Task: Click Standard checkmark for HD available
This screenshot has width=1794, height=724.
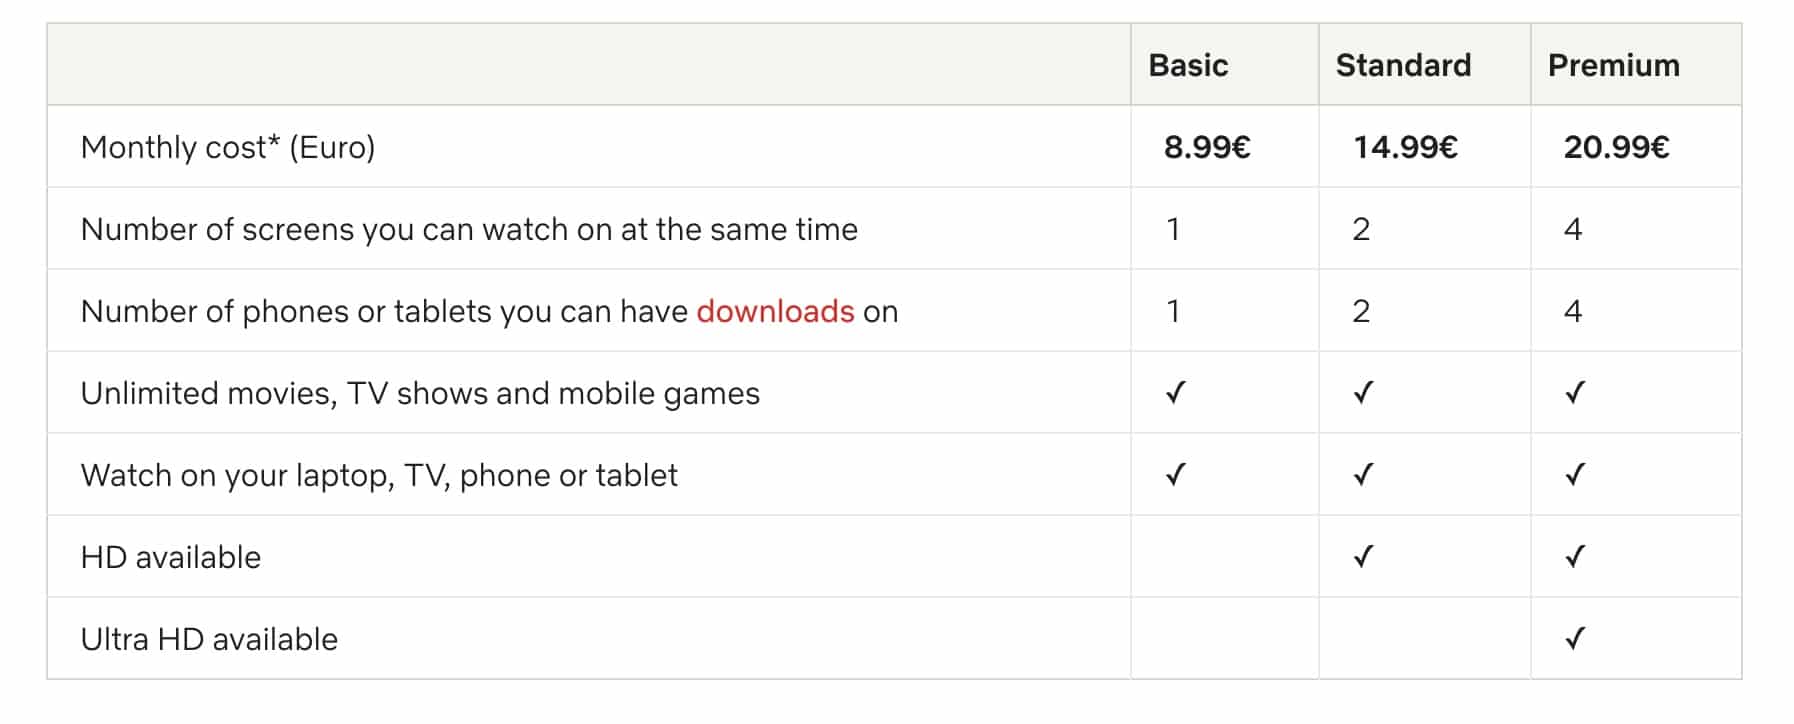Action: 1363,557
